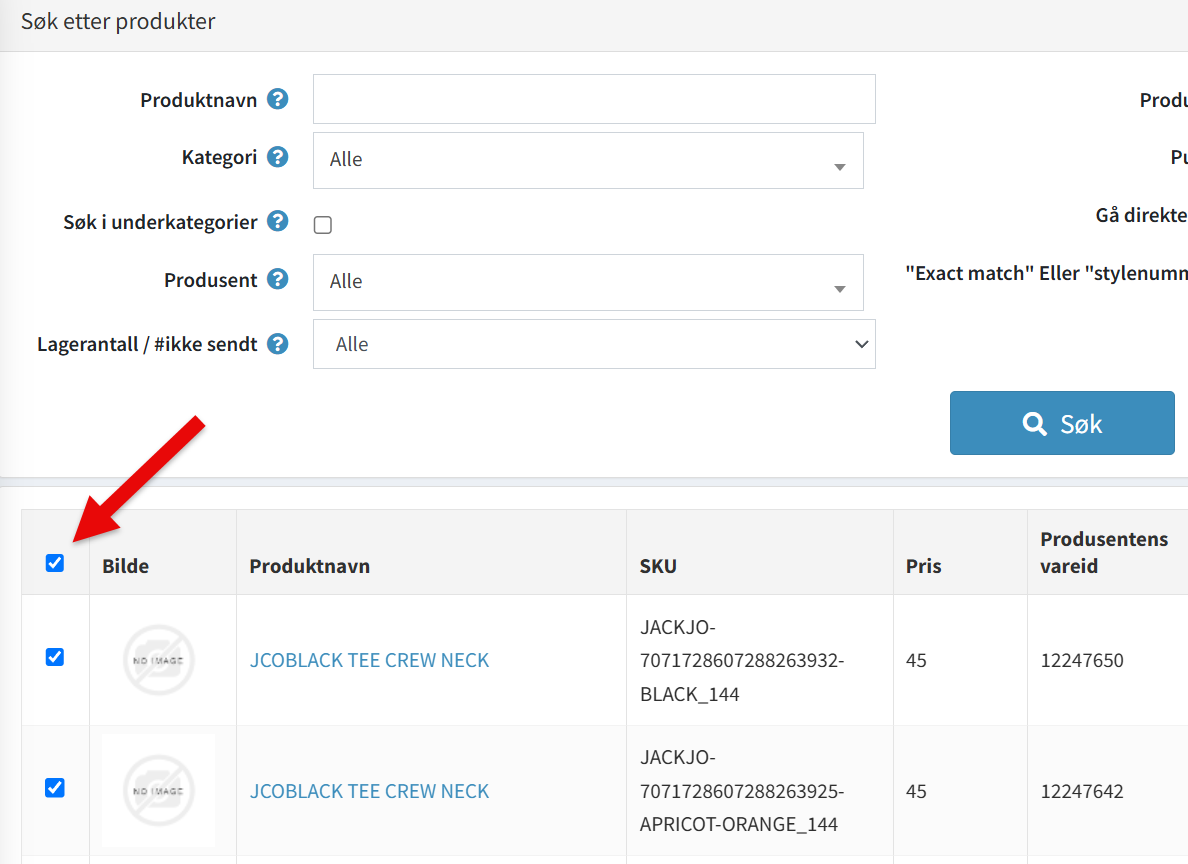This screenshot has width=1188, height=864.
Task: Expand the Lagerantall / #ikke sendt select
Action: (593, 344)
